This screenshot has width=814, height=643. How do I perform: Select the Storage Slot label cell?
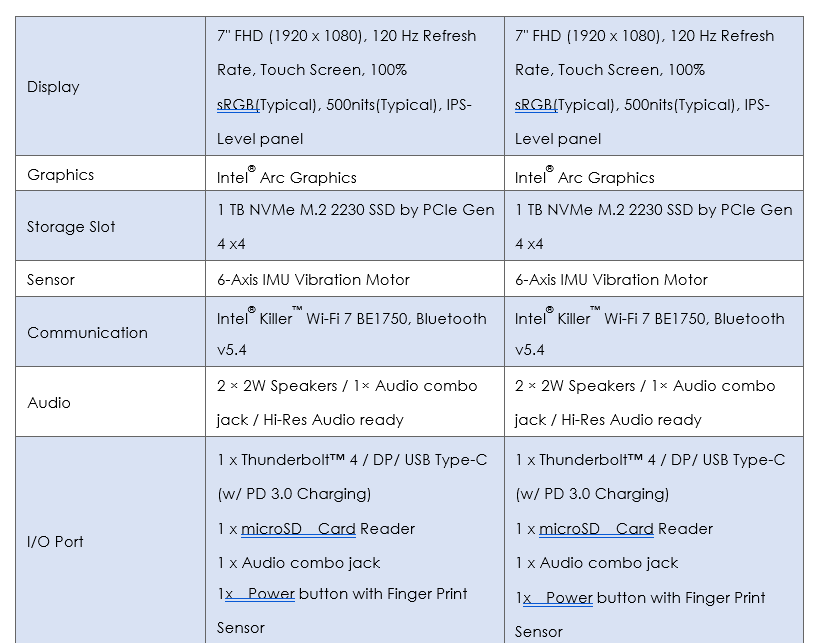point(71,227)
